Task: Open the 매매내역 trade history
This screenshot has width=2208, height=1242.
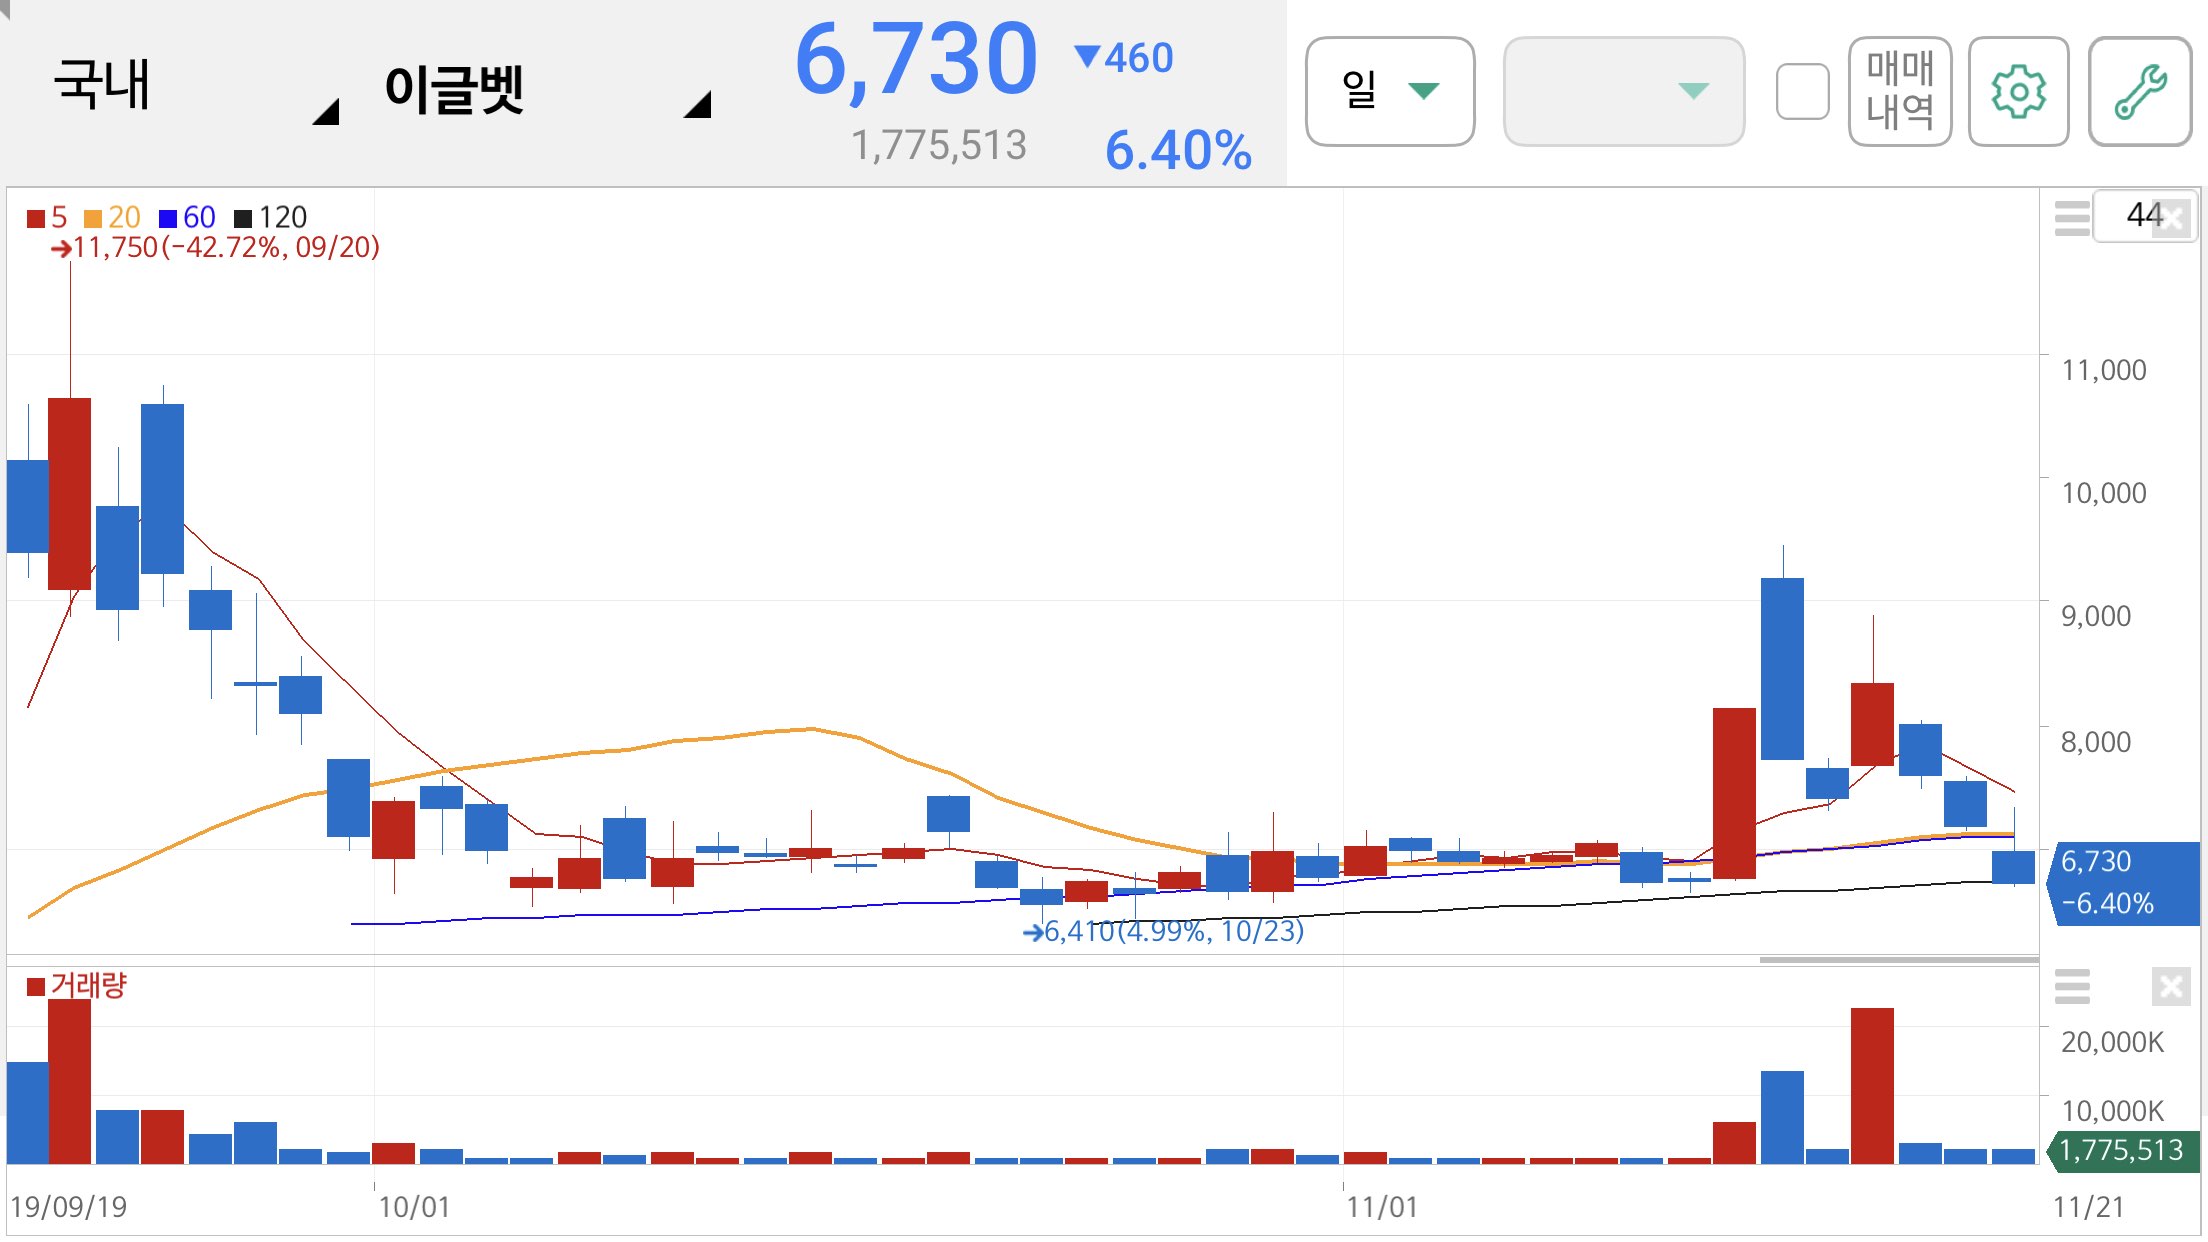Action: (x=1900, y=91)
